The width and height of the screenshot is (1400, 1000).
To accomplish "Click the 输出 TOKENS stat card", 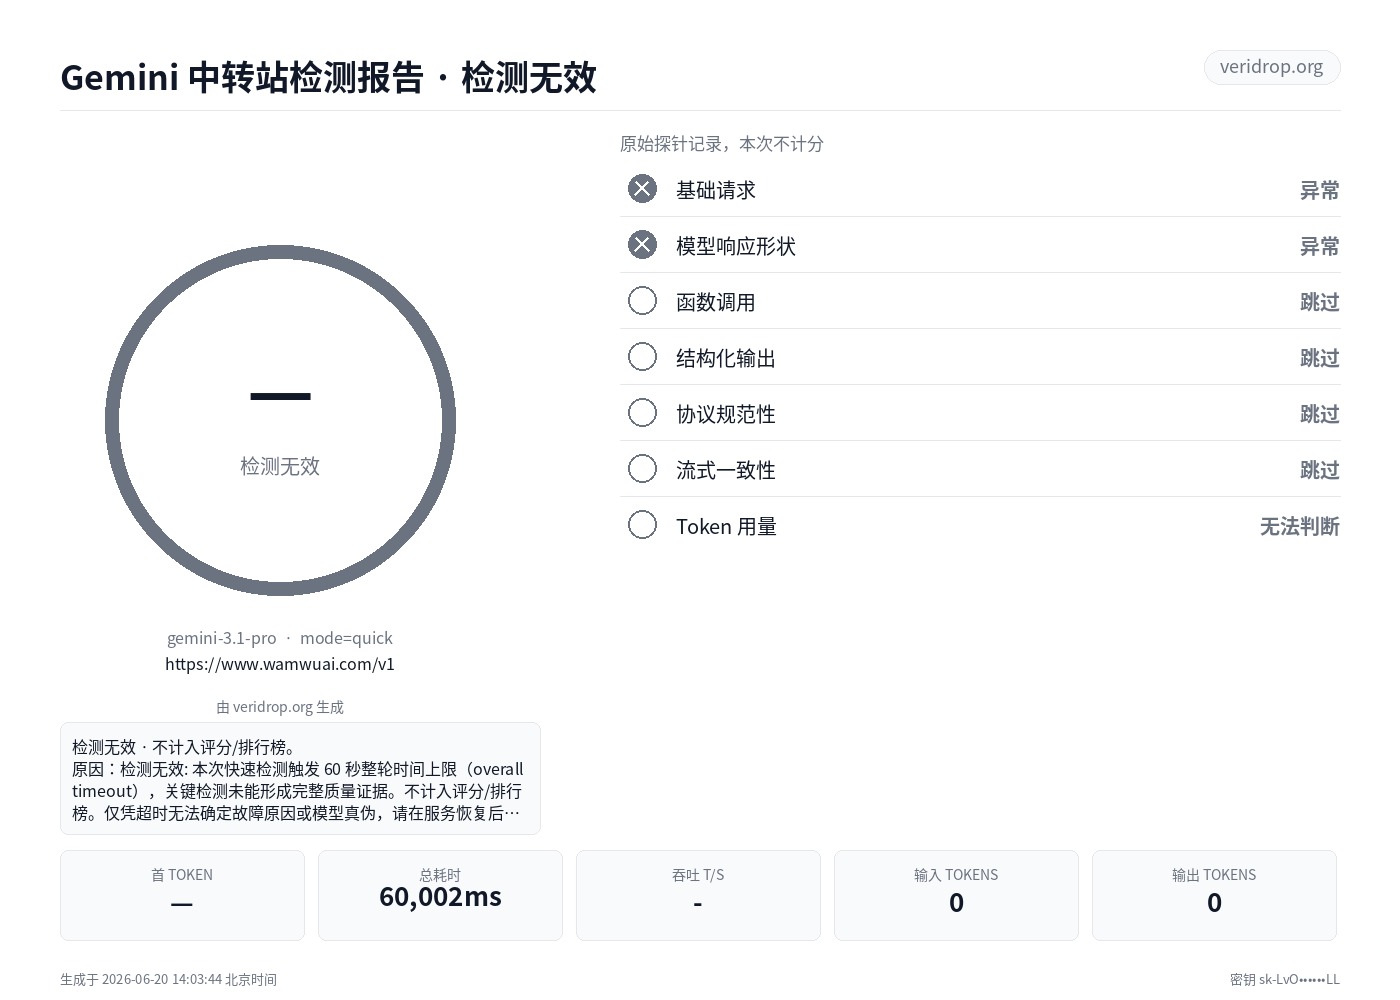I will pos(1214,895).
